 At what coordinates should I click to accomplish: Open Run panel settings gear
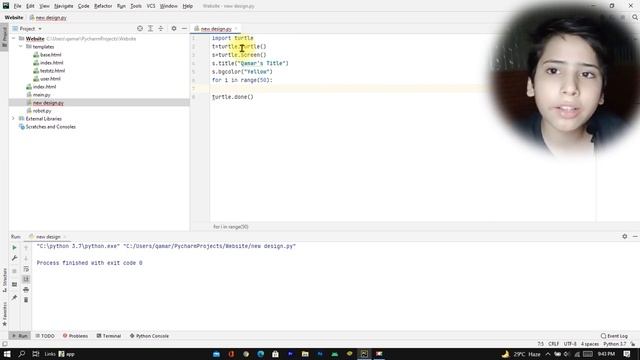point(624,236)
